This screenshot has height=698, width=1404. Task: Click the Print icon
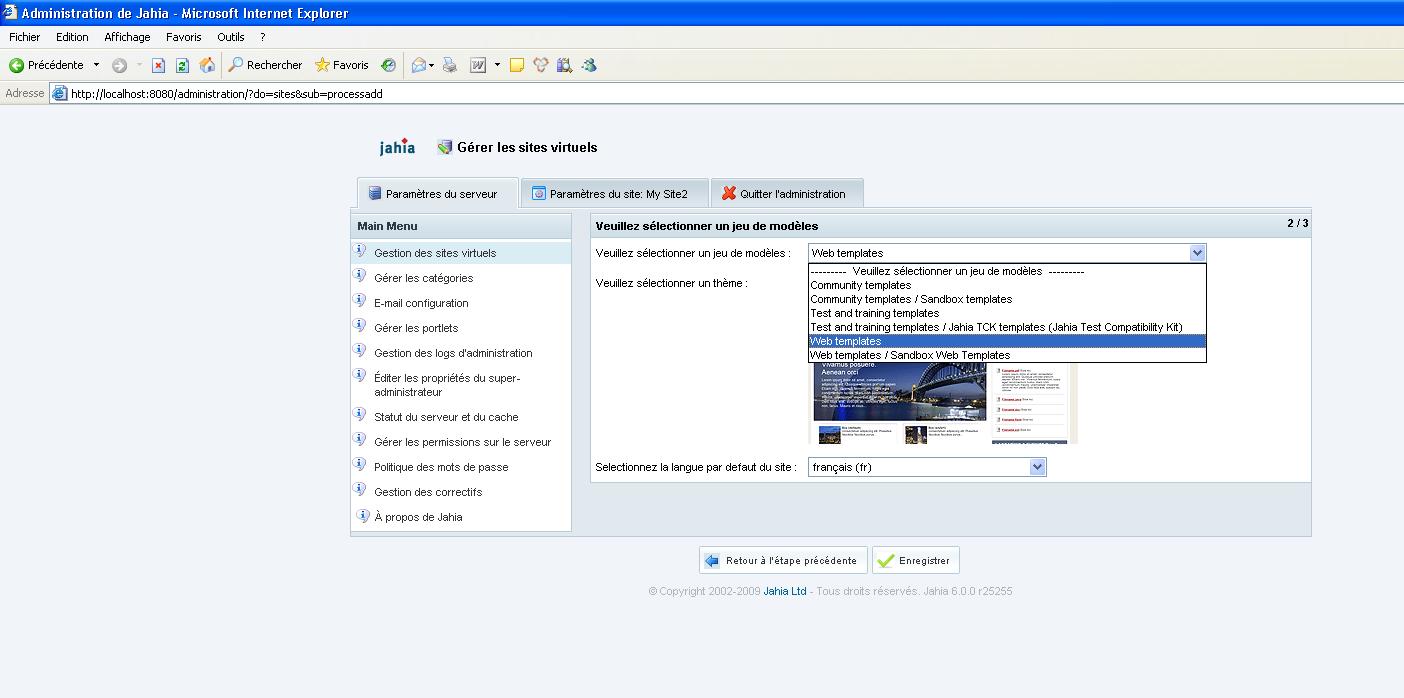tap(450, 65)
